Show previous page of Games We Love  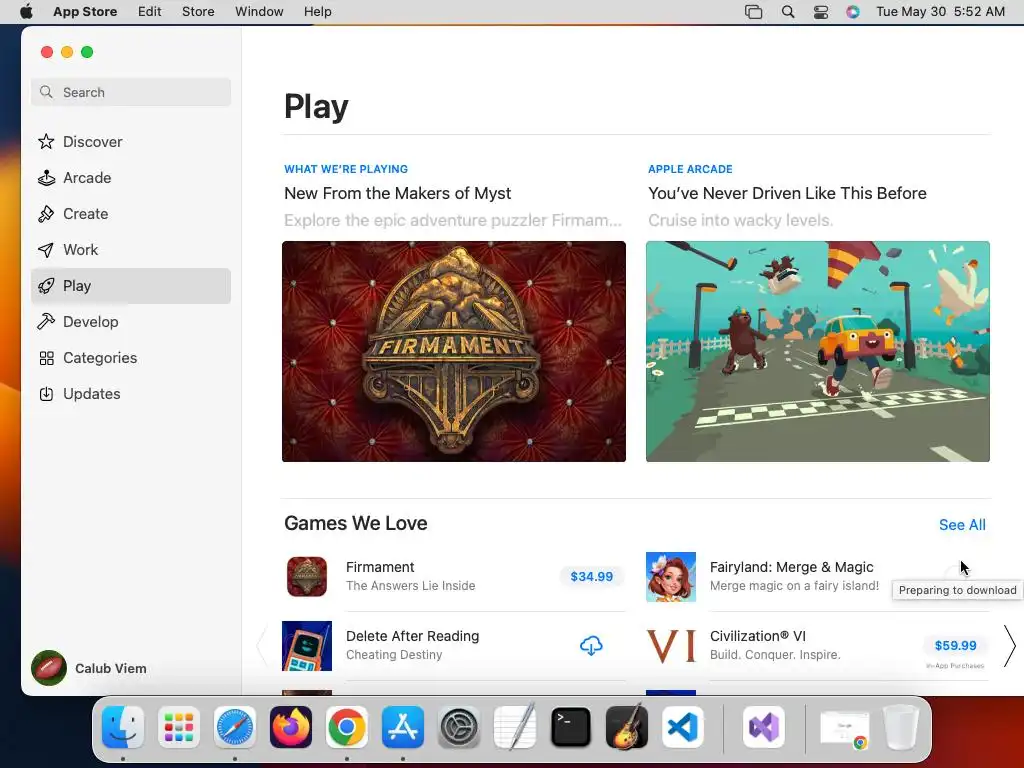click(263, 646)
